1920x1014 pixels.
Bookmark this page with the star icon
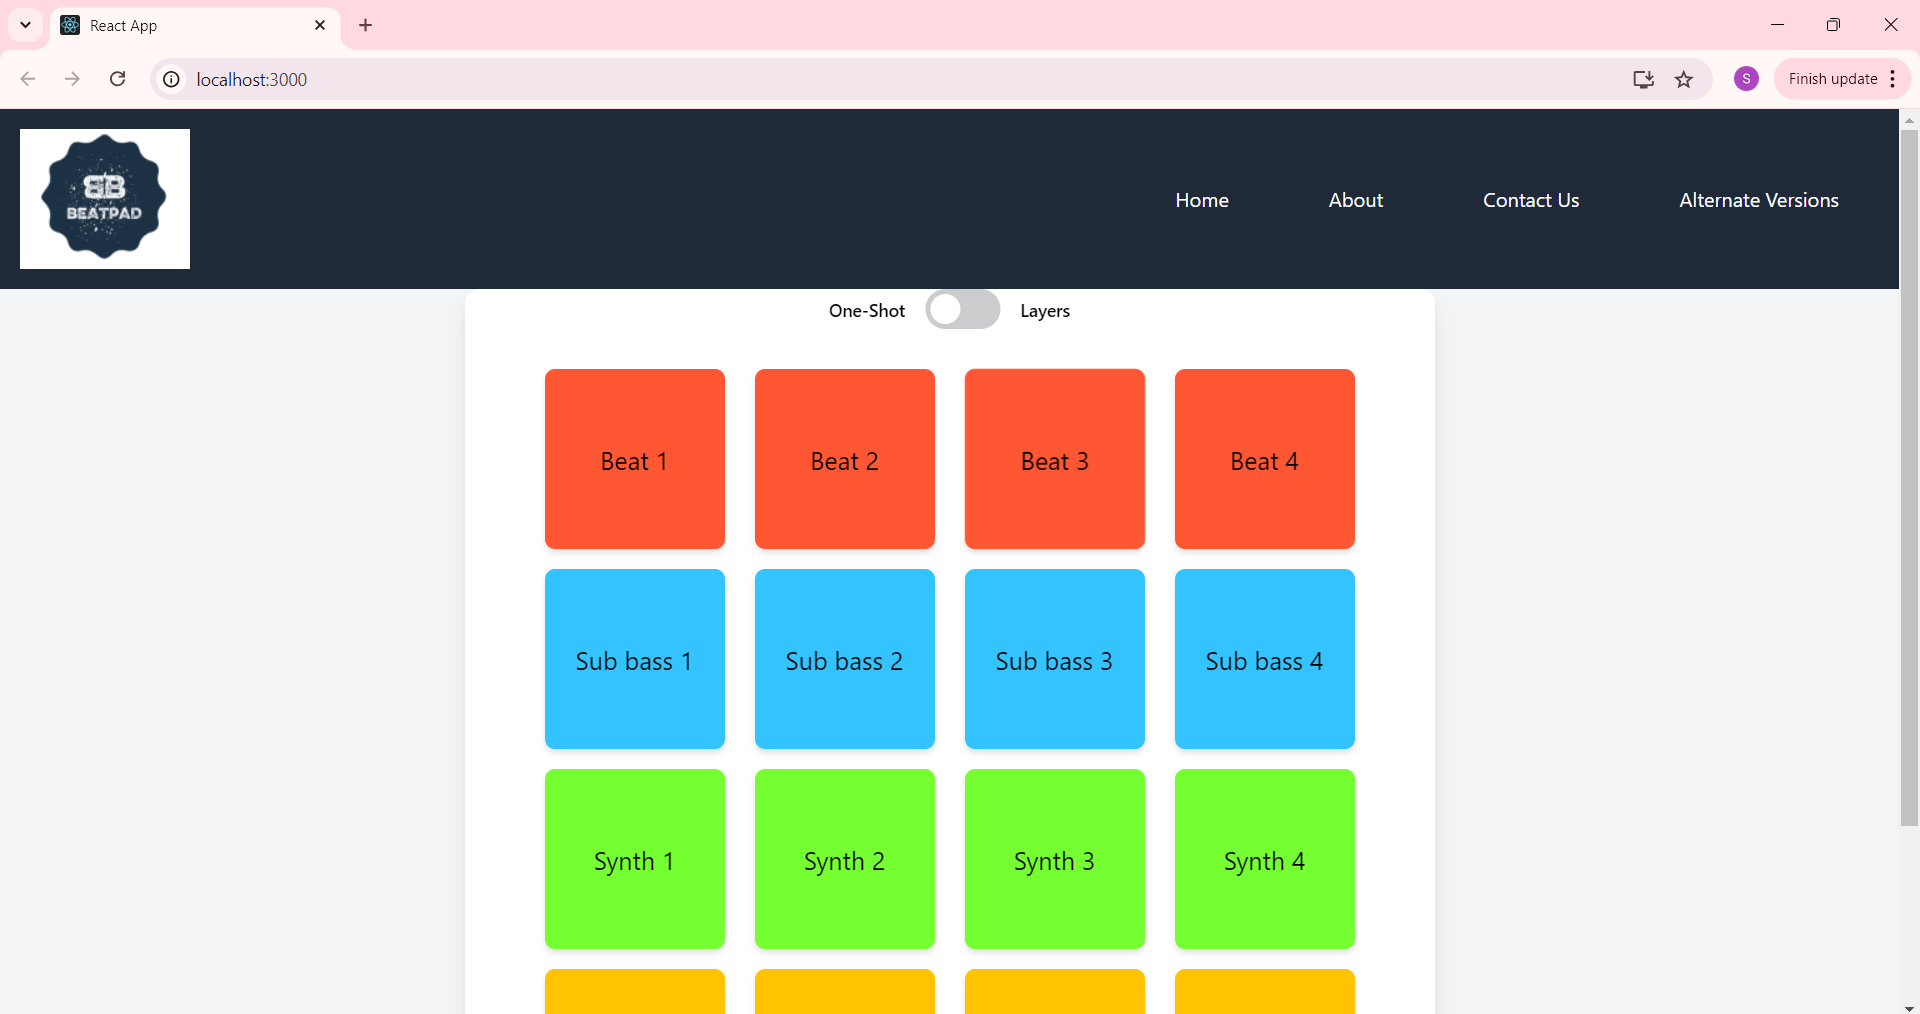click(x=1684, y=79)
